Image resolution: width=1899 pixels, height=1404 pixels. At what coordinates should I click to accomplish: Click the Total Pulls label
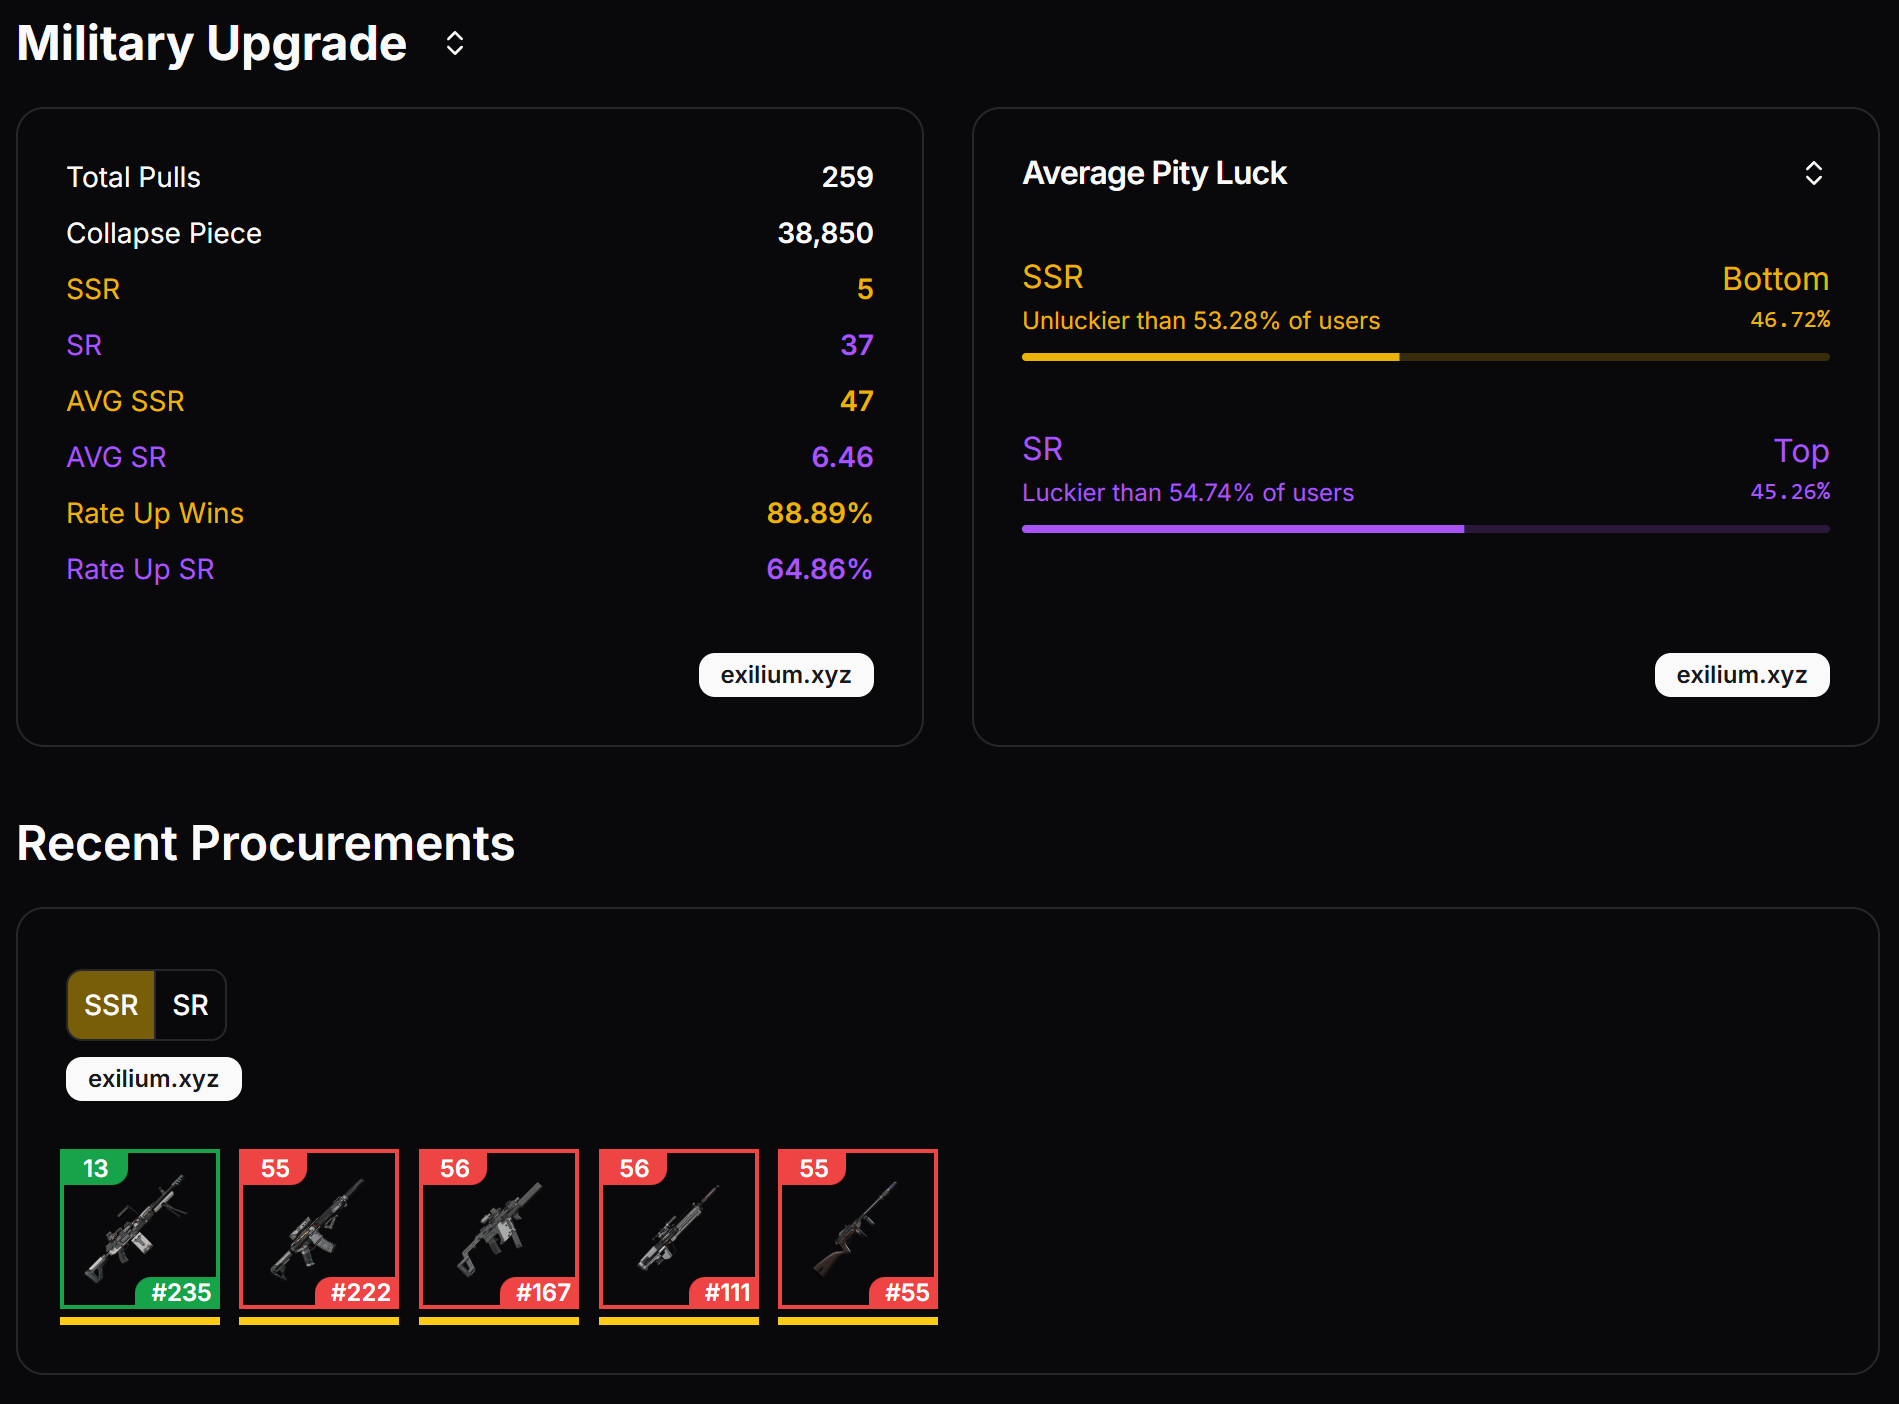(133, 177)
